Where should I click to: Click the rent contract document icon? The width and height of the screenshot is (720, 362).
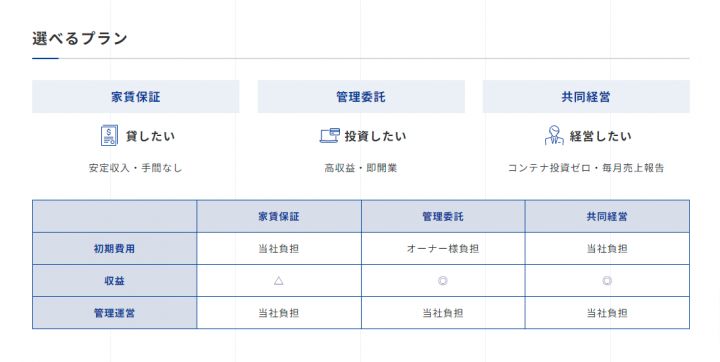[x=109, y=136]
